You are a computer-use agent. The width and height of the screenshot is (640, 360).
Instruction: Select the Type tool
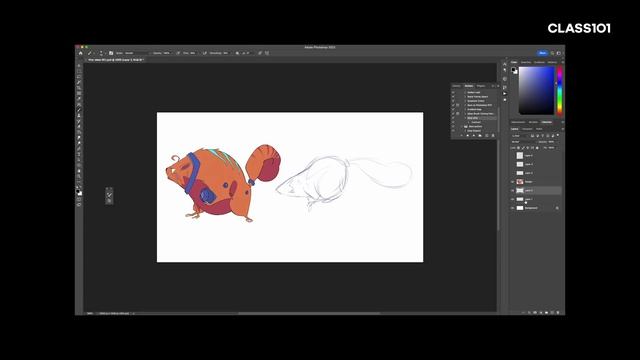(x=79, y=154)
